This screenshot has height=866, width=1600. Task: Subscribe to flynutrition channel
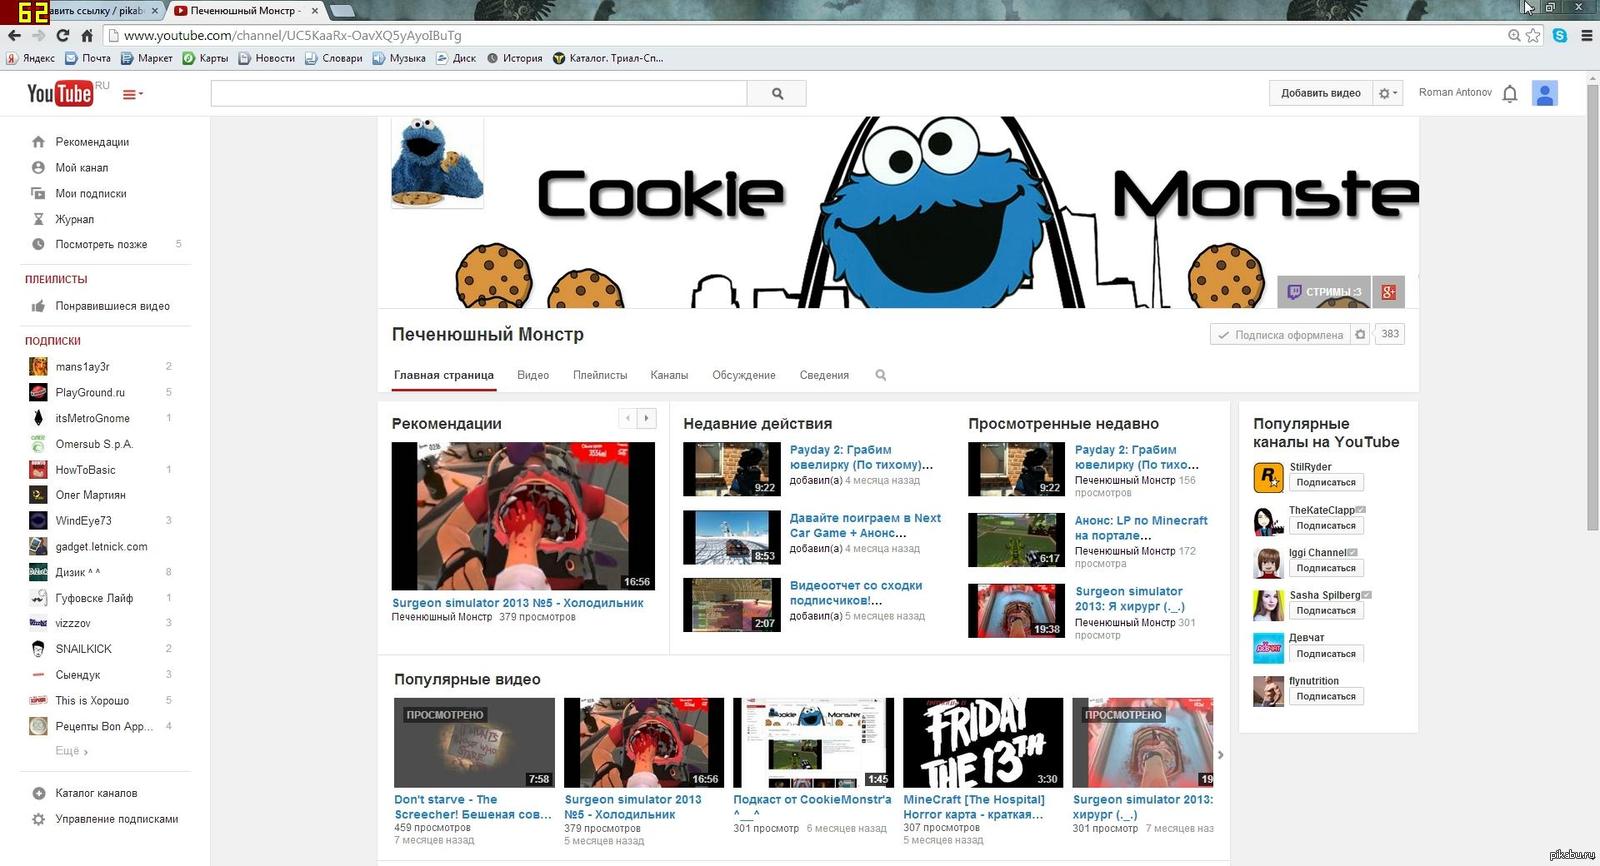pyautogui.click(x=1326, y=696)
